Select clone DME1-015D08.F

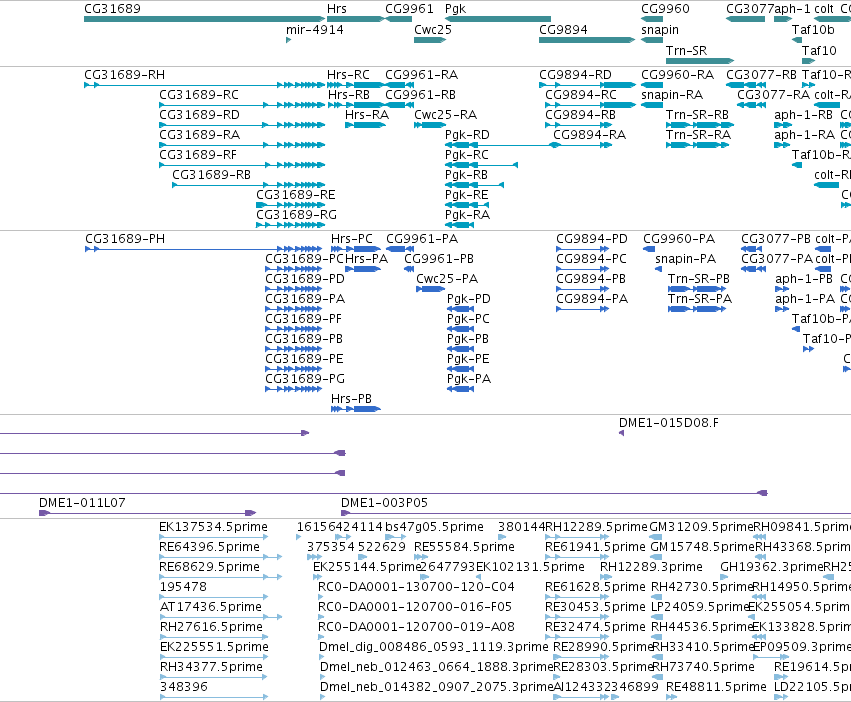(x=621, y=433)
